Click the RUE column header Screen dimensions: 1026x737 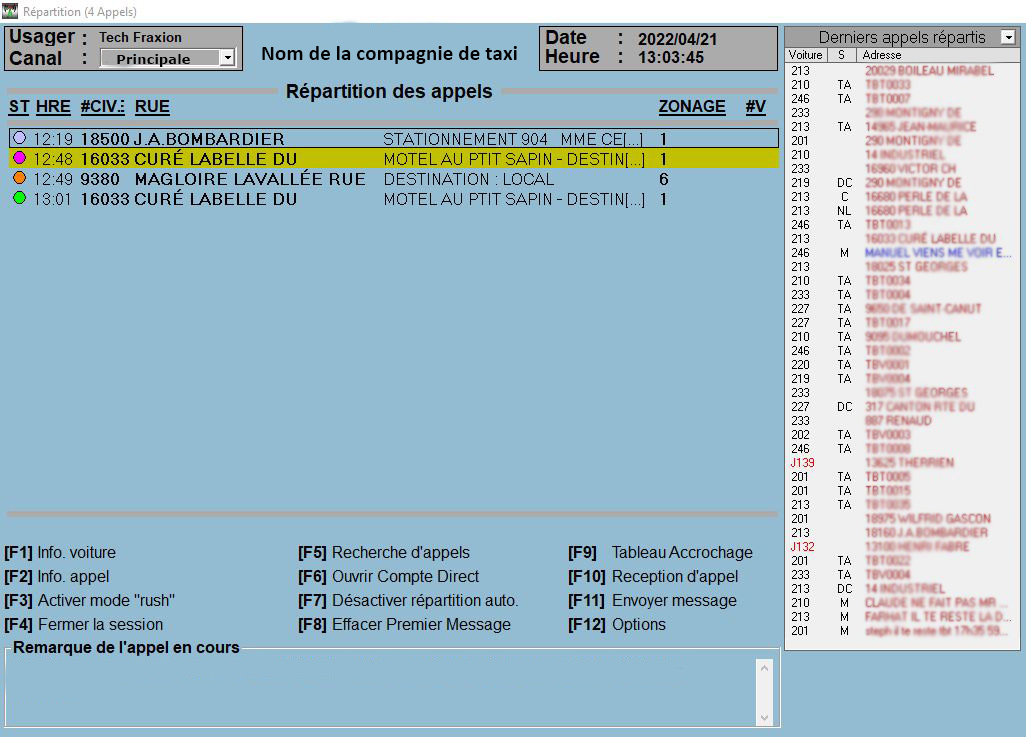click(152, 107)
